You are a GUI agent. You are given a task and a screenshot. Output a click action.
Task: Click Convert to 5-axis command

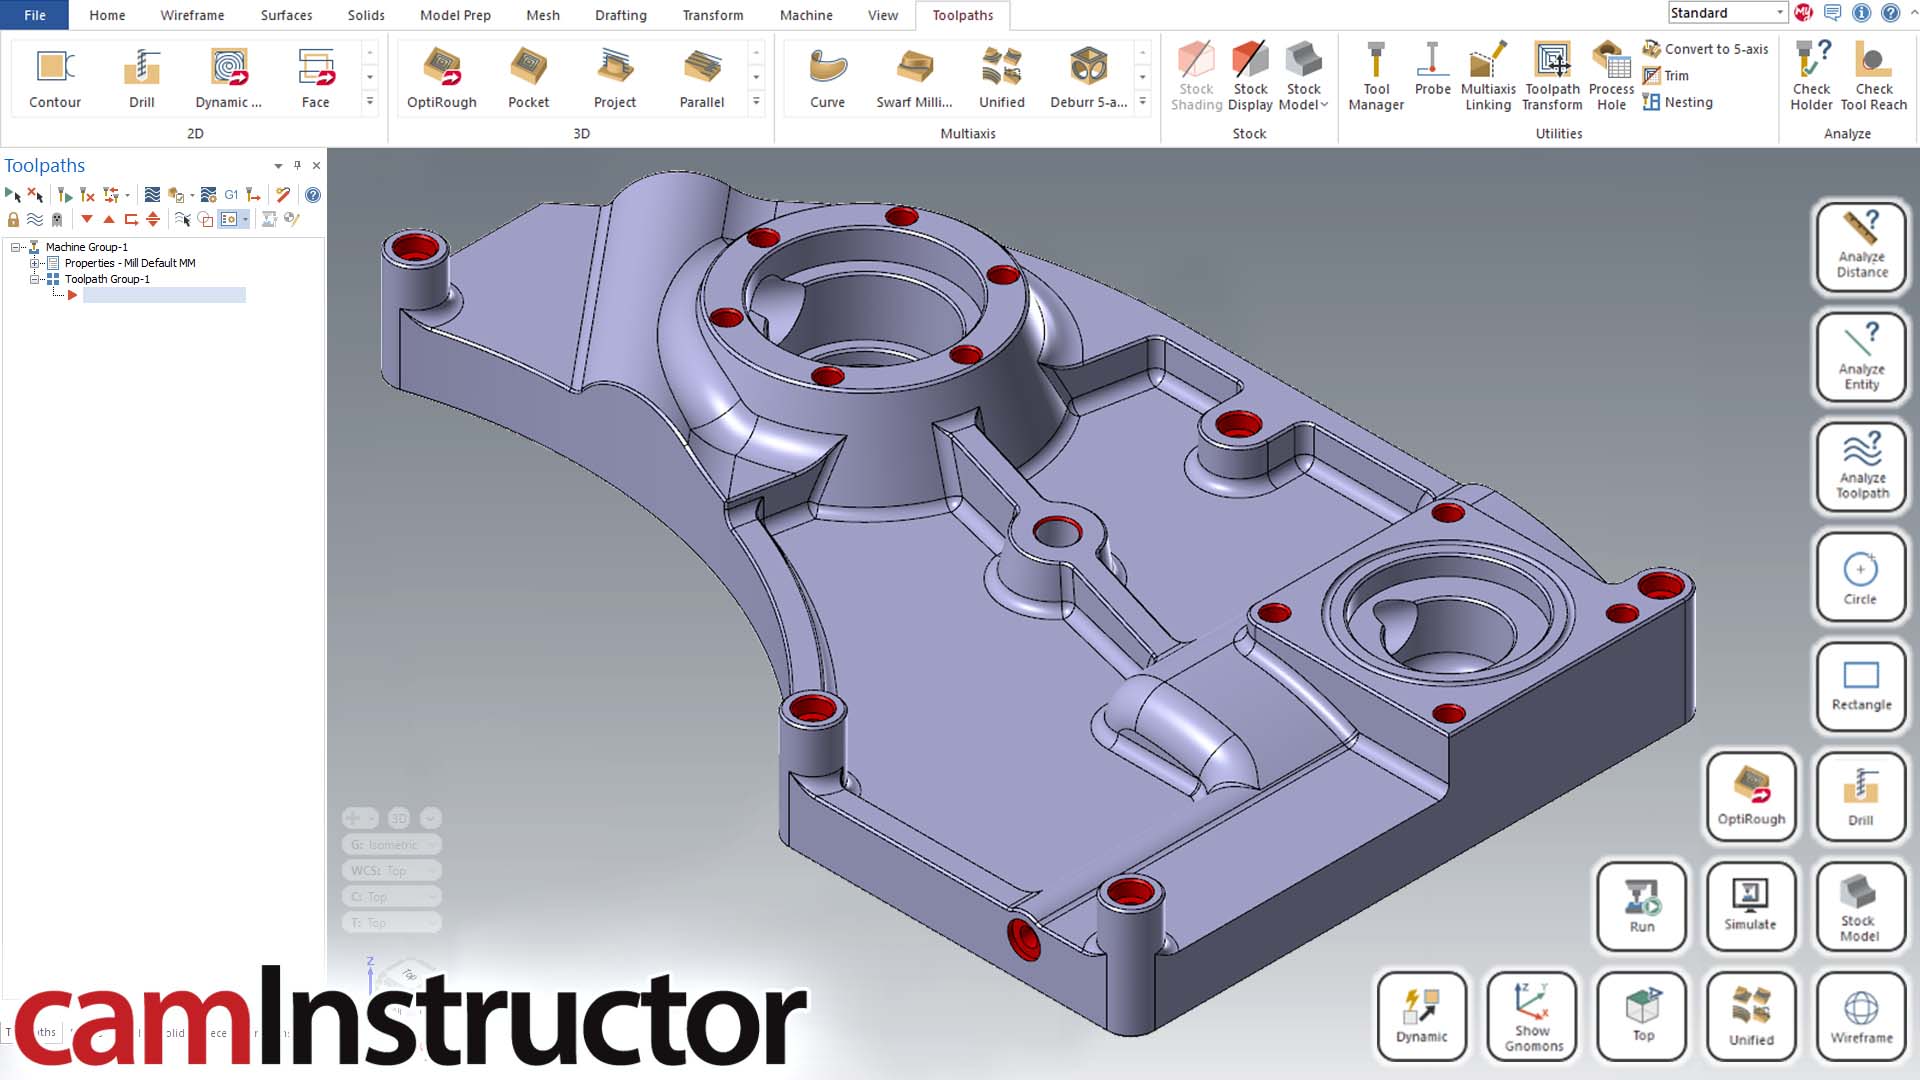point(1705,49)
